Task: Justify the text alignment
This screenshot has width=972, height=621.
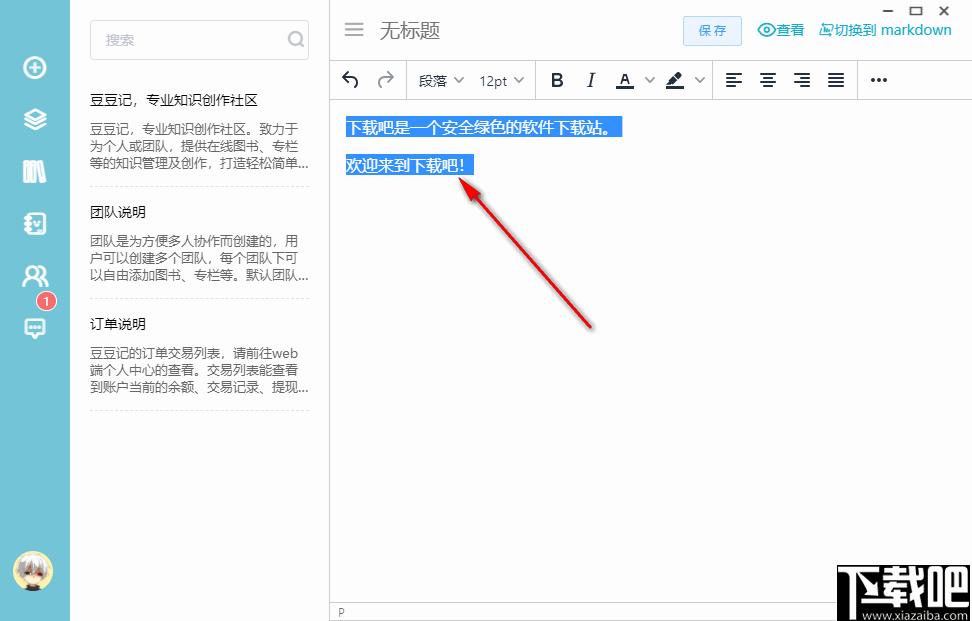Action: (x=836, y=80)
